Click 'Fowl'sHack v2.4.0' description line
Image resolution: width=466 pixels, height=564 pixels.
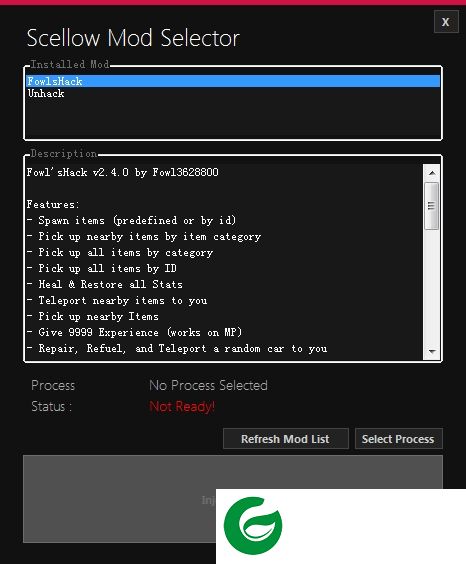[122, 172]
